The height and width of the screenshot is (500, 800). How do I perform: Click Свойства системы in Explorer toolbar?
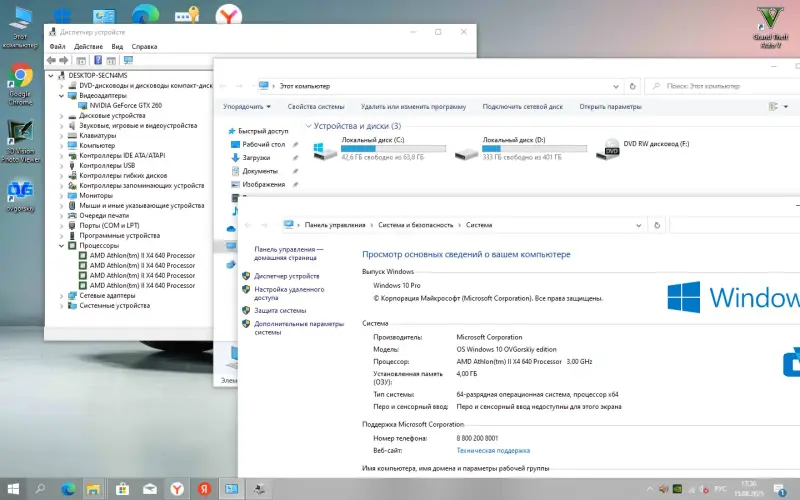coord(316,107)
